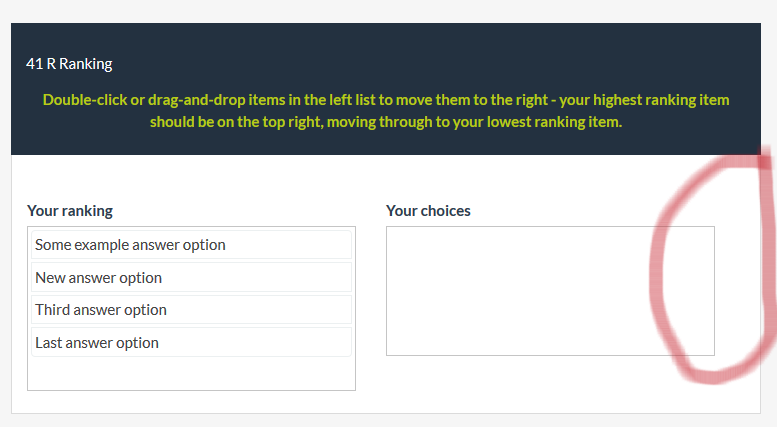The image size is (777, 427).
Task: Click the question number '41'
Action: click(x=34, y=64)
